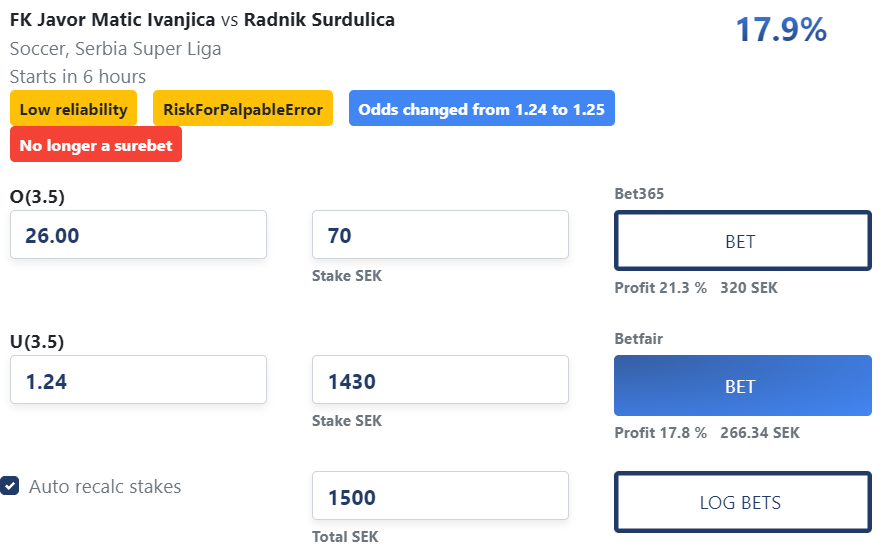Click the Bet365 bookmaker label
Image resolution: width=883 pixels, height=556 pixels.
tap(639, 194)
